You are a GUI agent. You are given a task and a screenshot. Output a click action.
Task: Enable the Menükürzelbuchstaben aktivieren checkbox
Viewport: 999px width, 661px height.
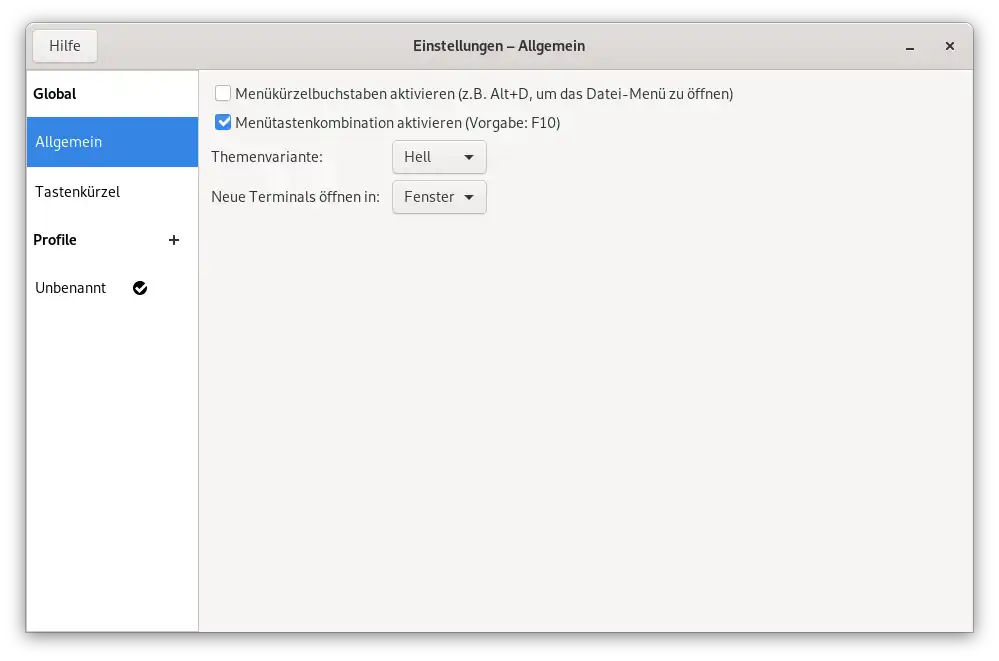(x=223, y=93)
